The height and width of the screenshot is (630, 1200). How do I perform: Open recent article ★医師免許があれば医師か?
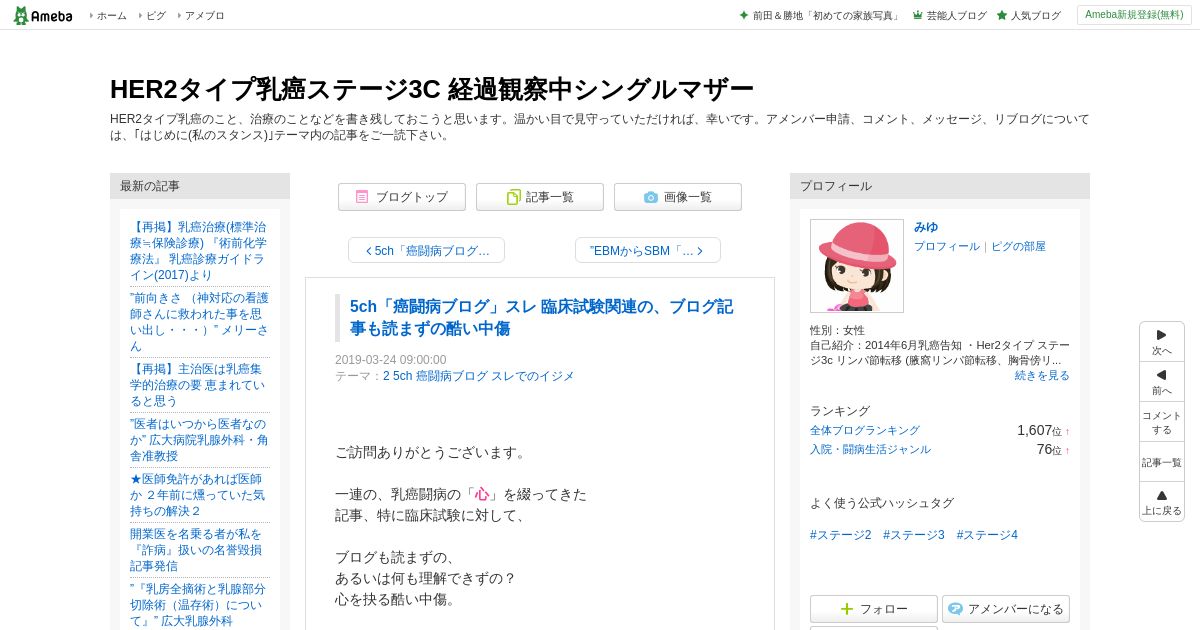[198, 495]
